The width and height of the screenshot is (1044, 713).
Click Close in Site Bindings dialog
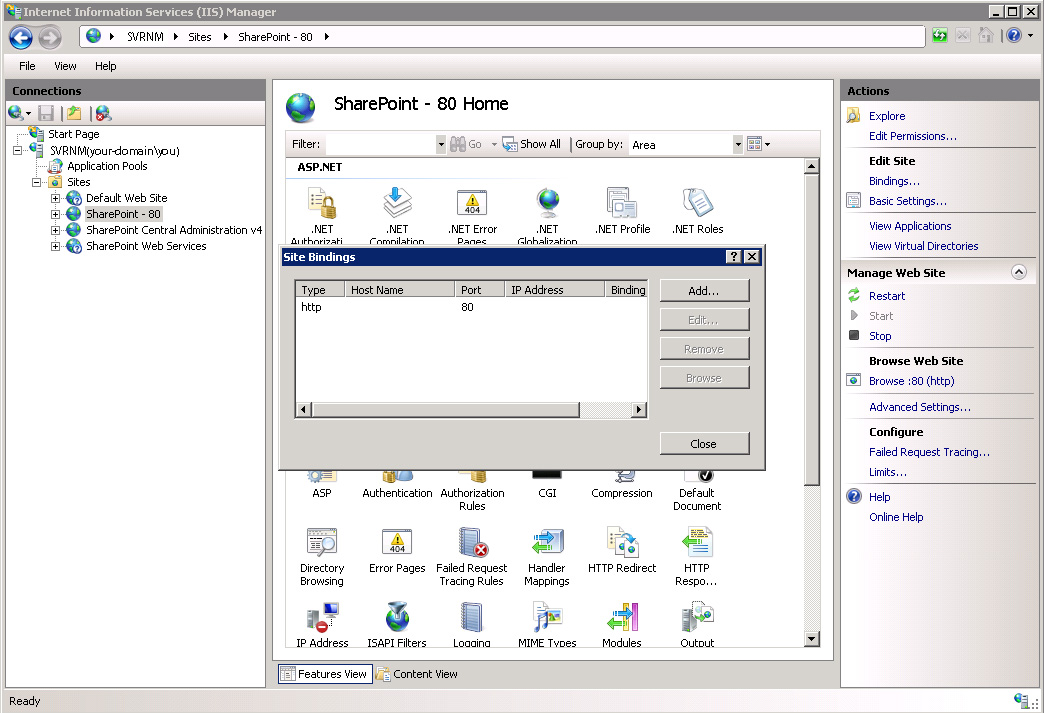[704, 444]
